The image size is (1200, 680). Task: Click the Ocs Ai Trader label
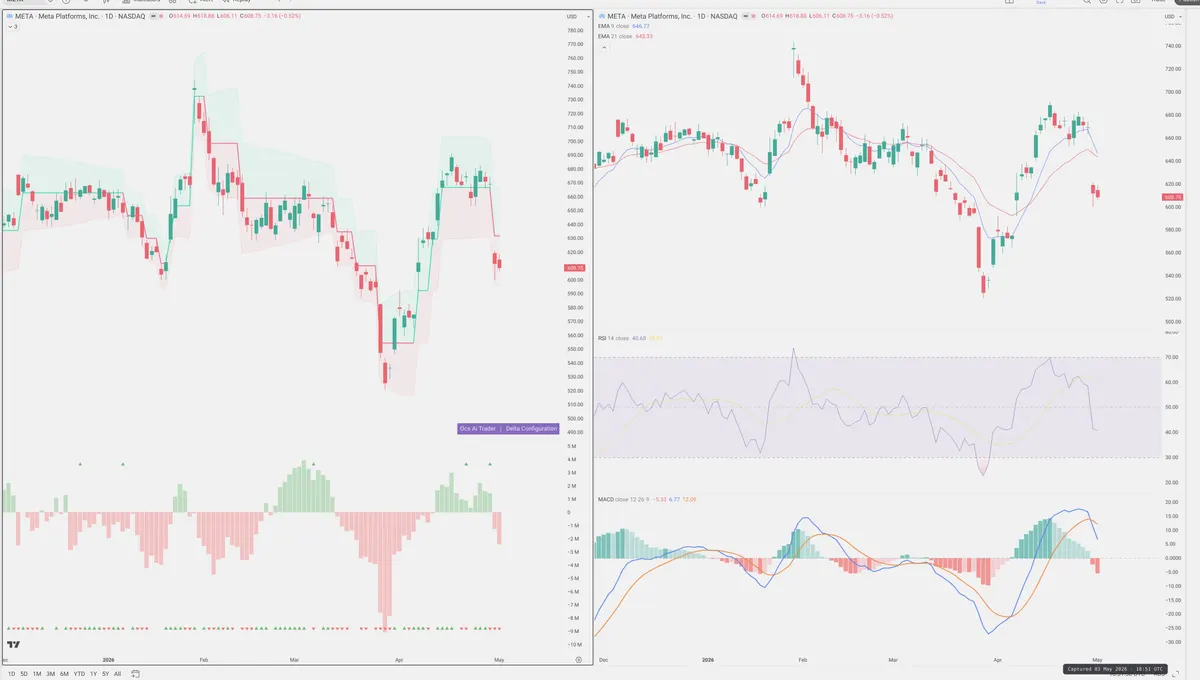pyautogui.click(x=478, y=428)
